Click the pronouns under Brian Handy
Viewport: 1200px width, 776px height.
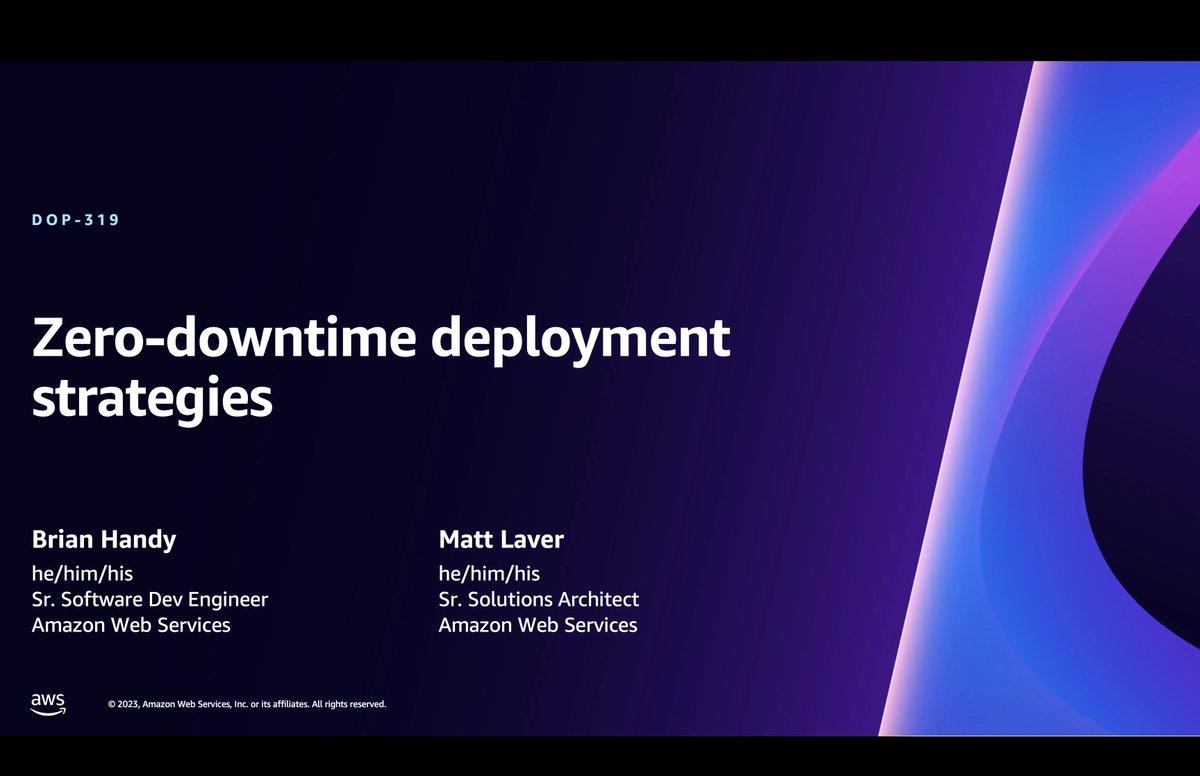coord(82,574)
